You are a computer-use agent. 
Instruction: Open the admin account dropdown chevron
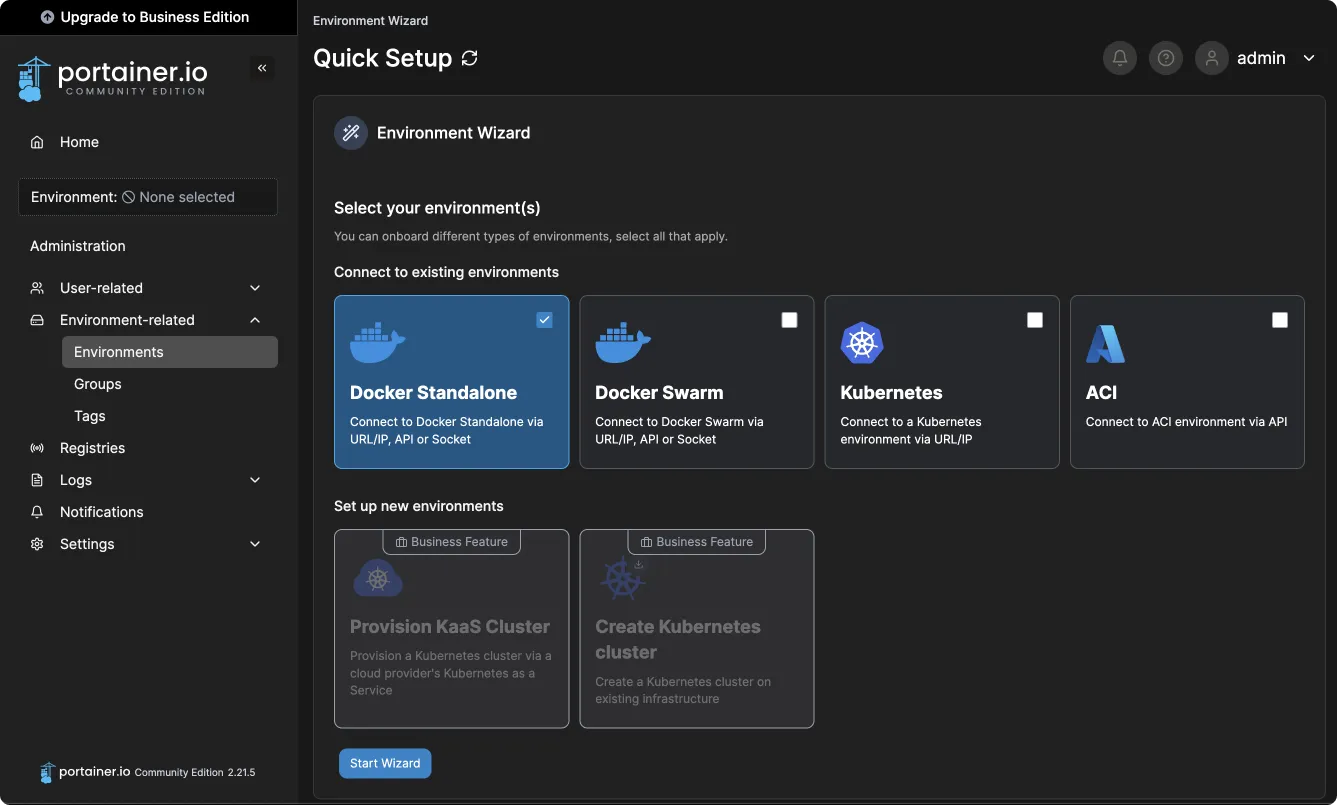[1309, 58]
